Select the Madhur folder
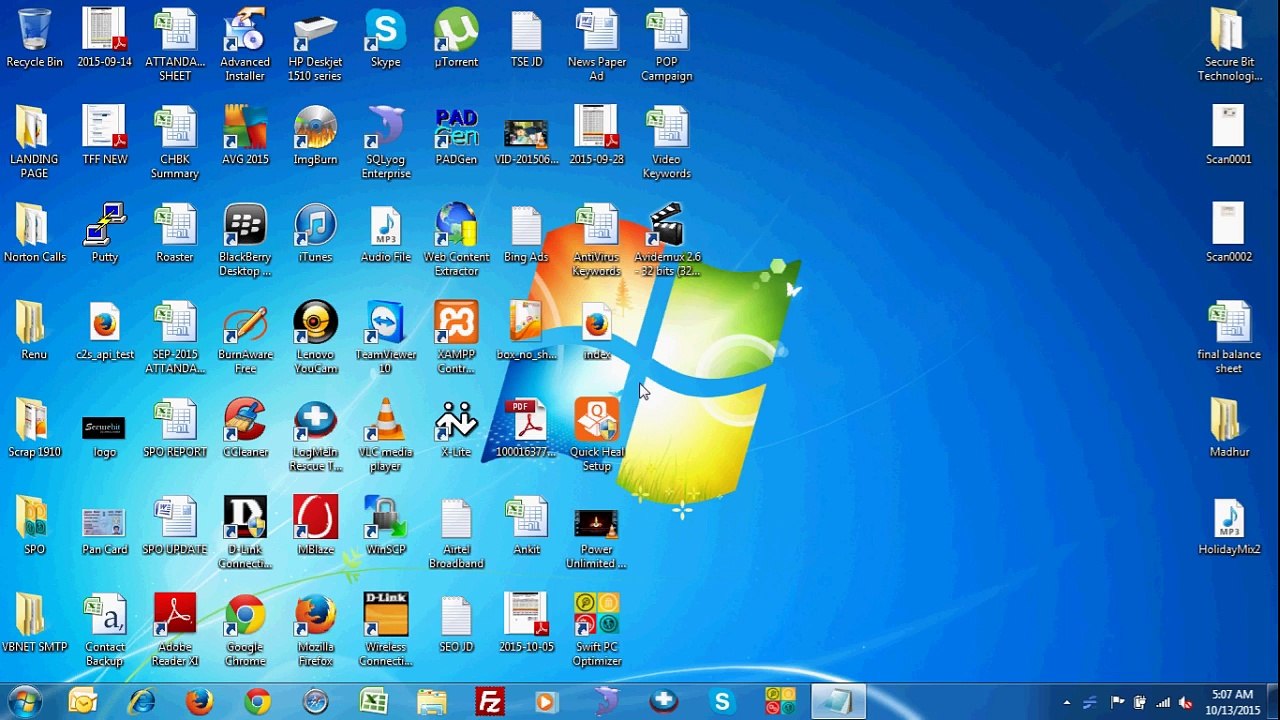Image resolution: width=1280 pixels, height=720 pixels. pos(1229,428)
